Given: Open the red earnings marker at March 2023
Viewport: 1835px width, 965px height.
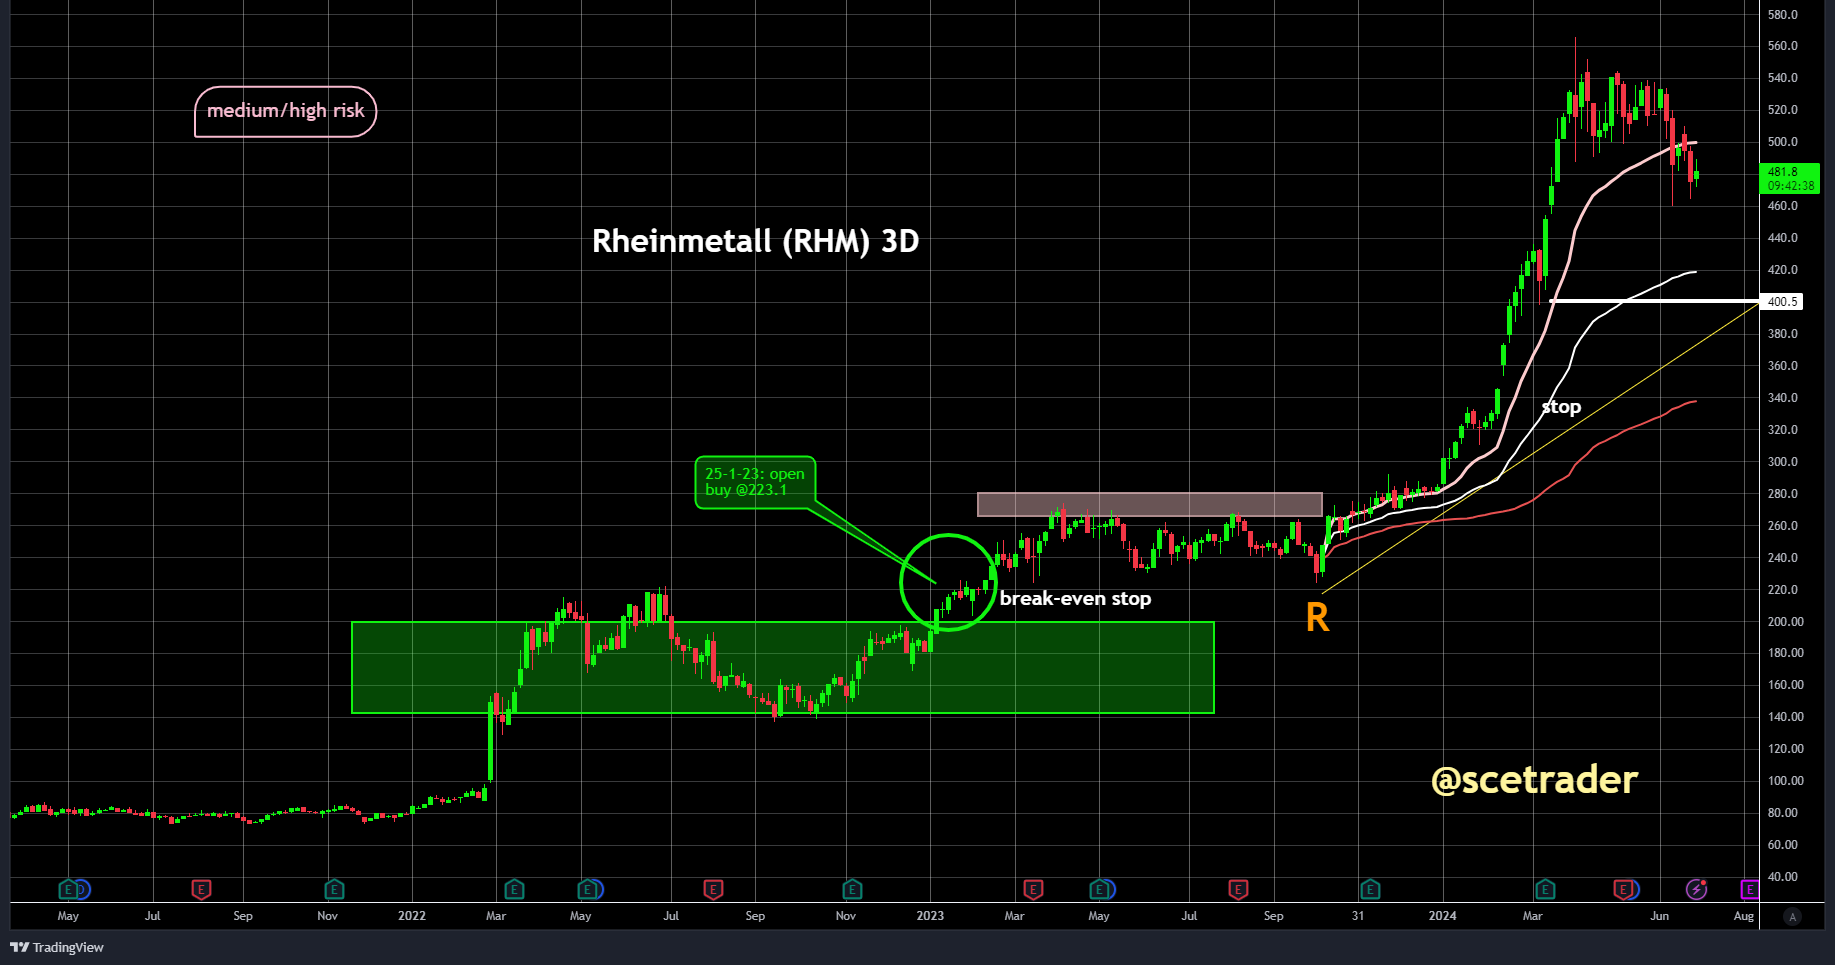Looking at the screenshot, I should (1034, 889).
